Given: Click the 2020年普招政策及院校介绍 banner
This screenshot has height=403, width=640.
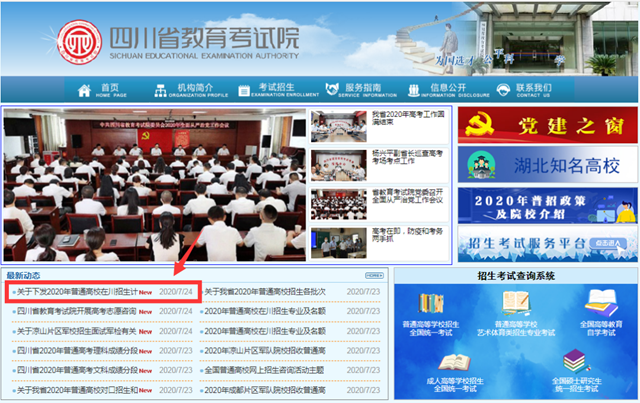Looking at the screenshot, I should (x=547, y=204).
